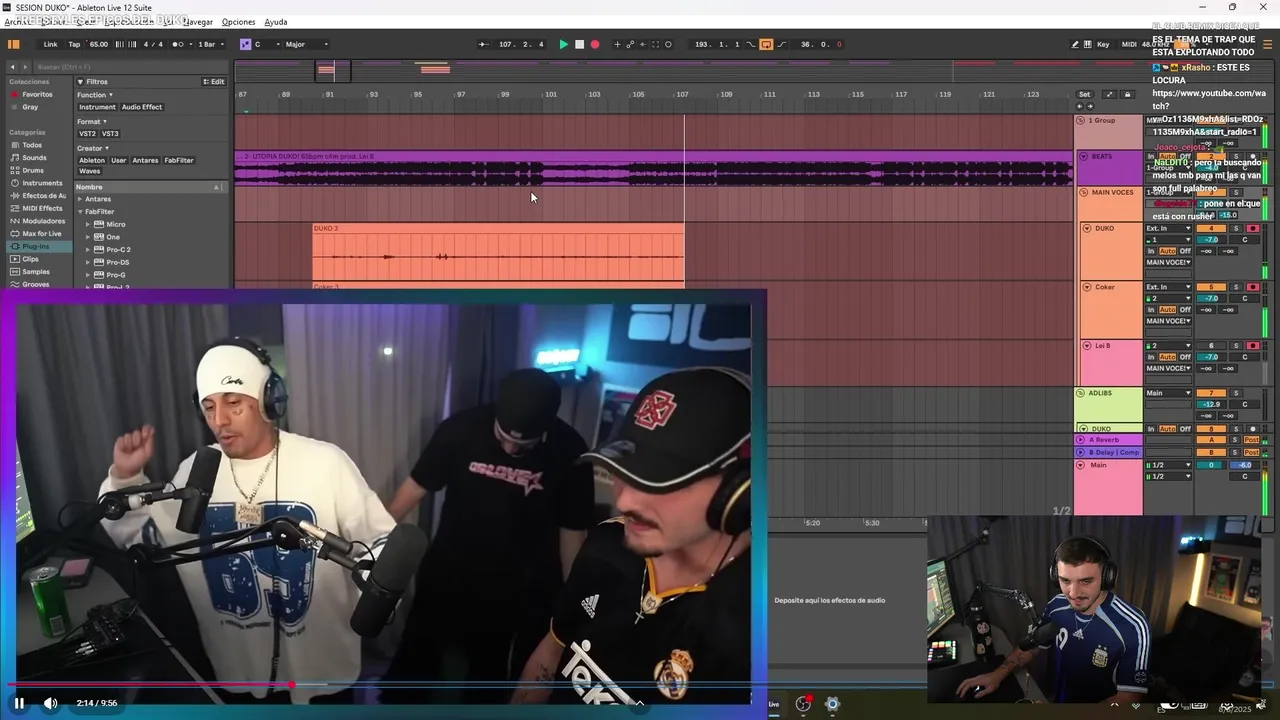The height and width of the screenshot is (720, 1280).
Task: Open the scale mode icon next to C
Action: click(x=245, y=44)
